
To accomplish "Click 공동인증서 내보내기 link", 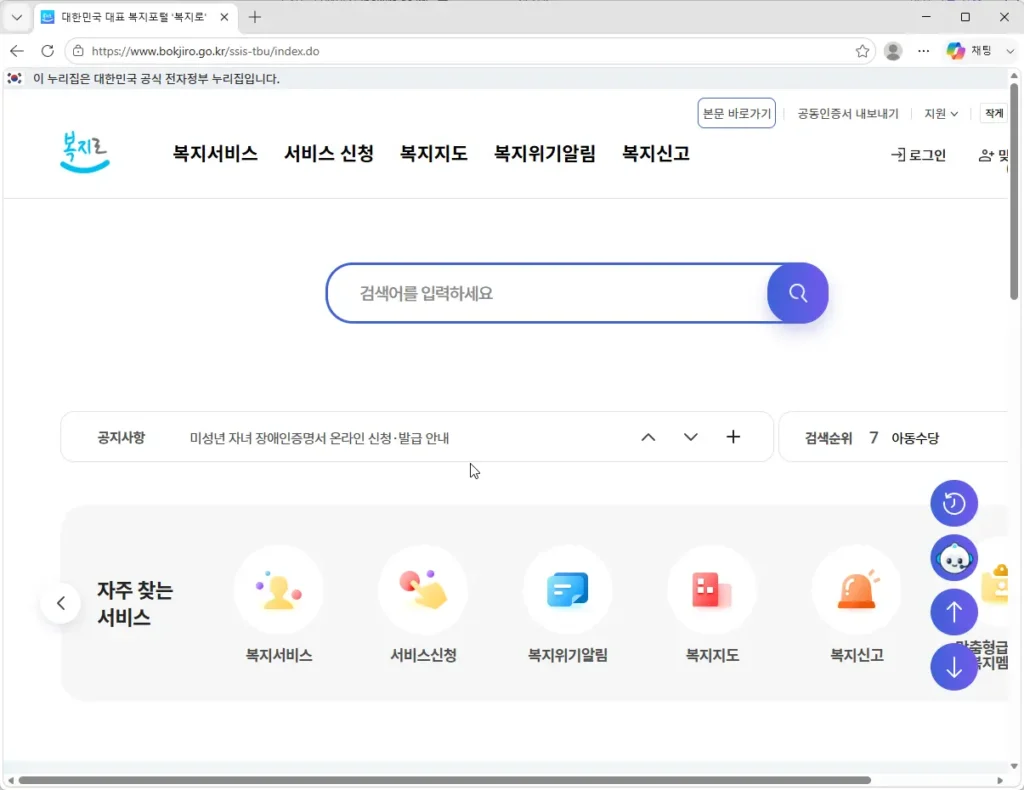I will click(848, 114).
